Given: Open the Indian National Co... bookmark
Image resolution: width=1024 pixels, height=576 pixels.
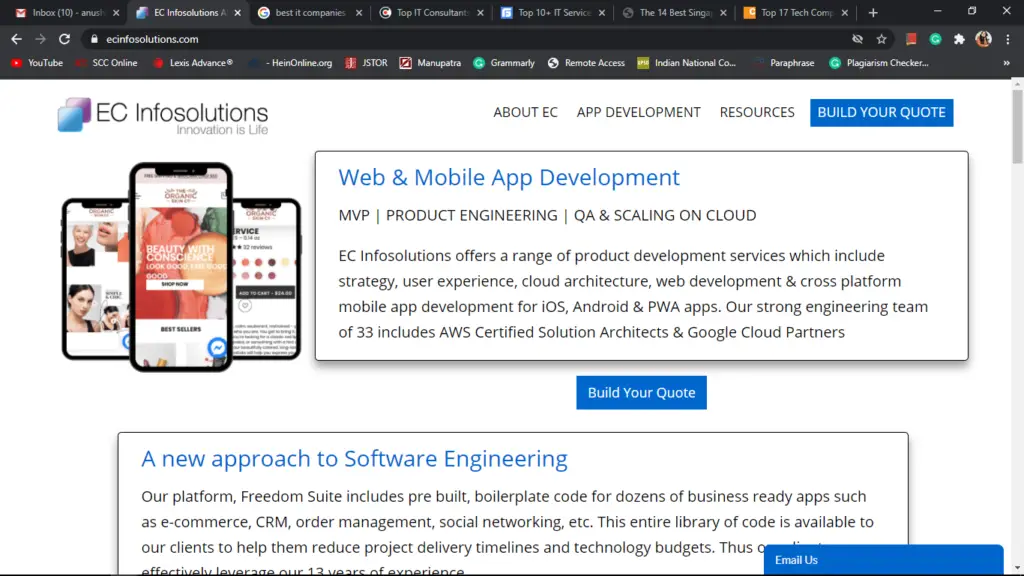Looking at the screenshot, I should coord(687,63).
